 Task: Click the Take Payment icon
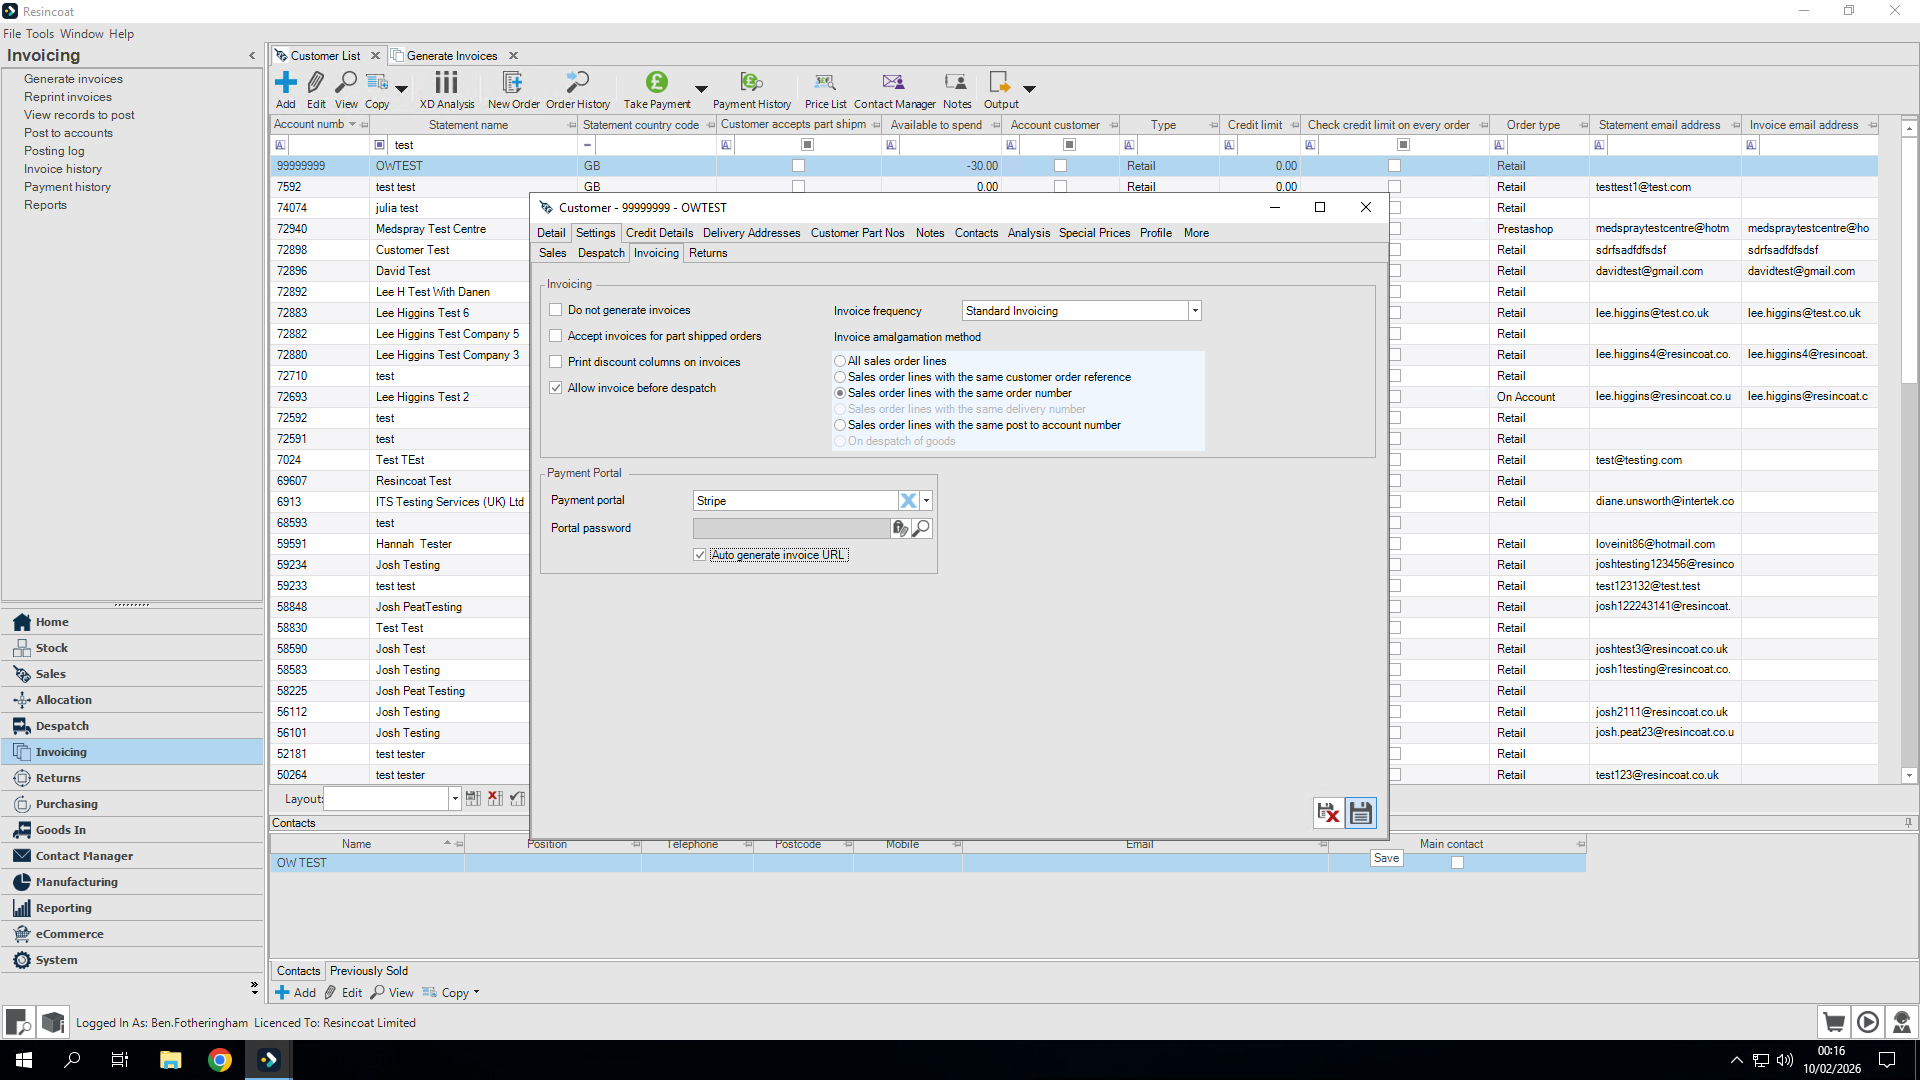(x=656, y=89)
